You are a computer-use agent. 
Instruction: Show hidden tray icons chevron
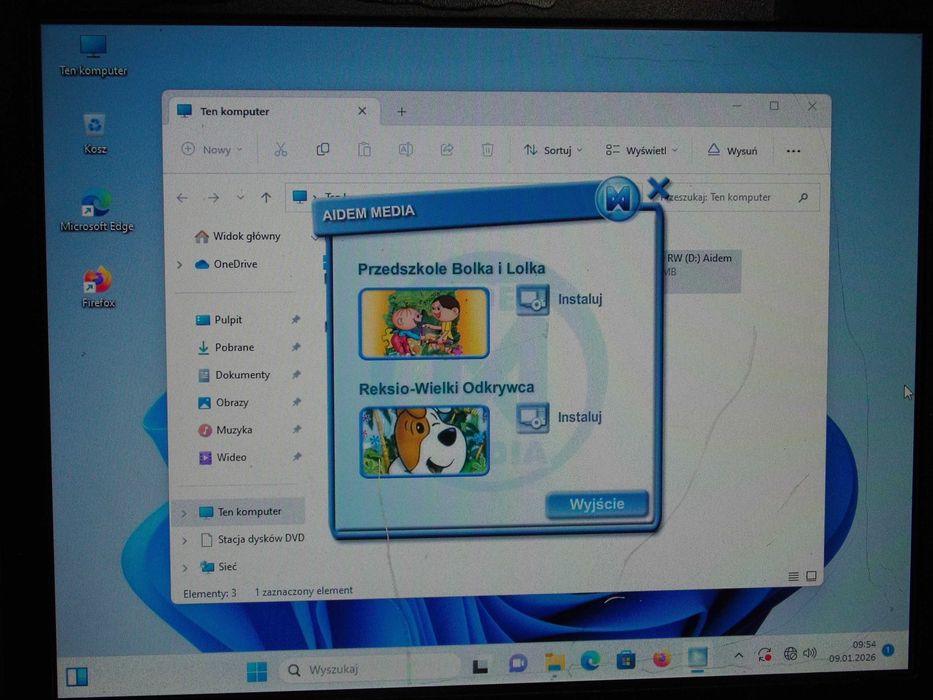(x=738, y=656)
